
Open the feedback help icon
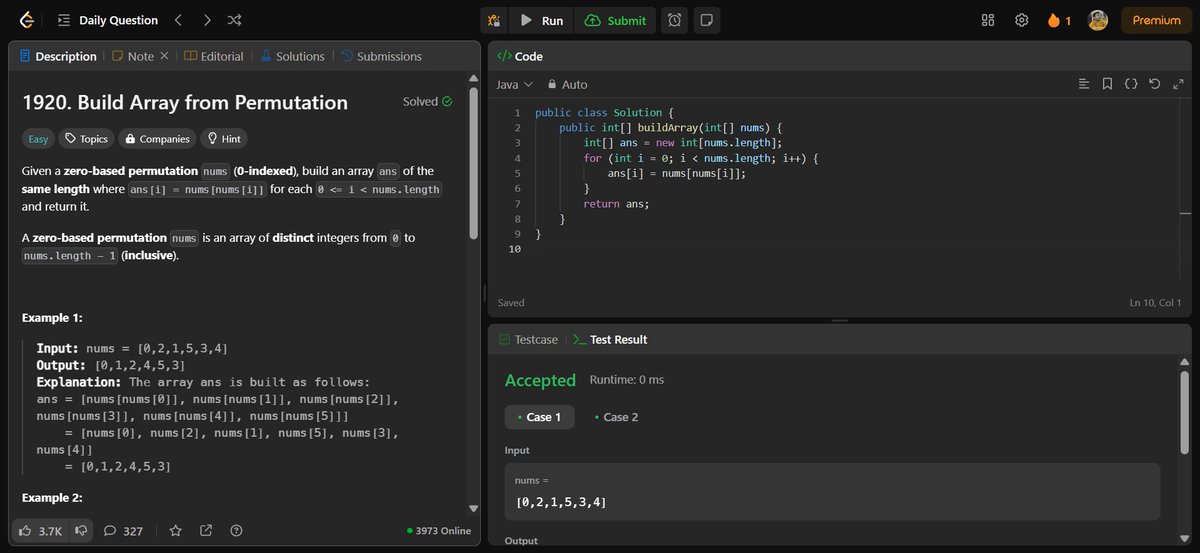pyautogui.click(x=236, y=531)
